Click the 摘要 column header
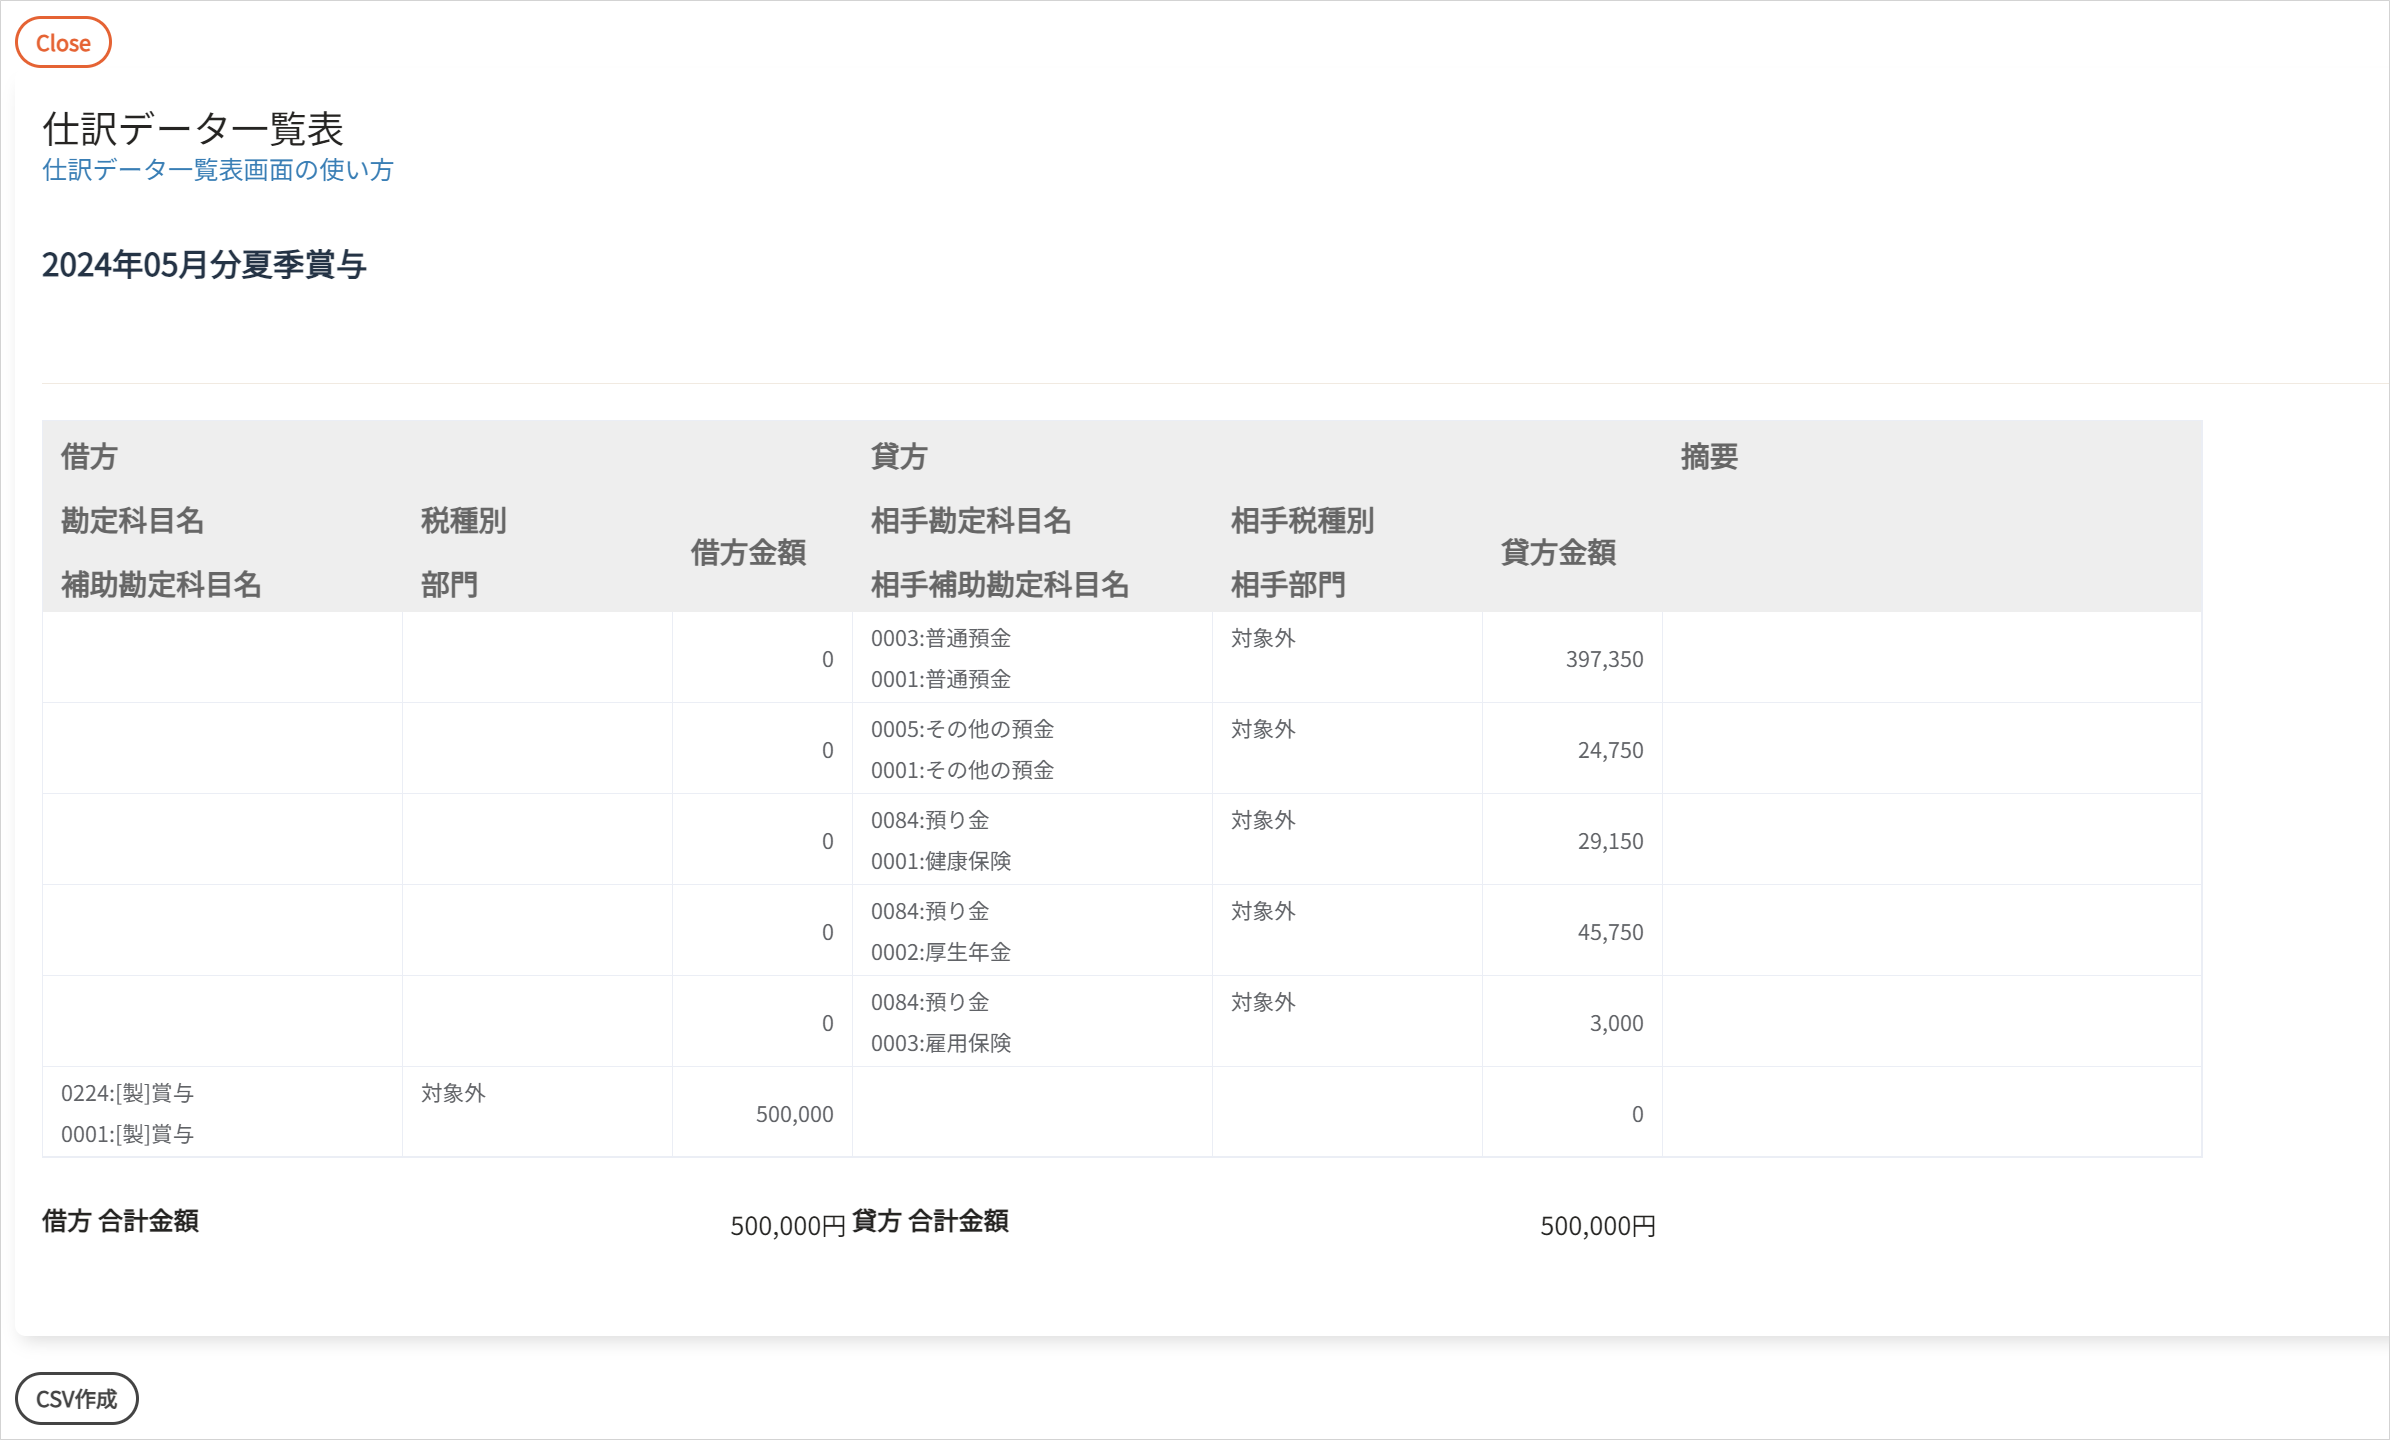 (x=1709, y=457)
